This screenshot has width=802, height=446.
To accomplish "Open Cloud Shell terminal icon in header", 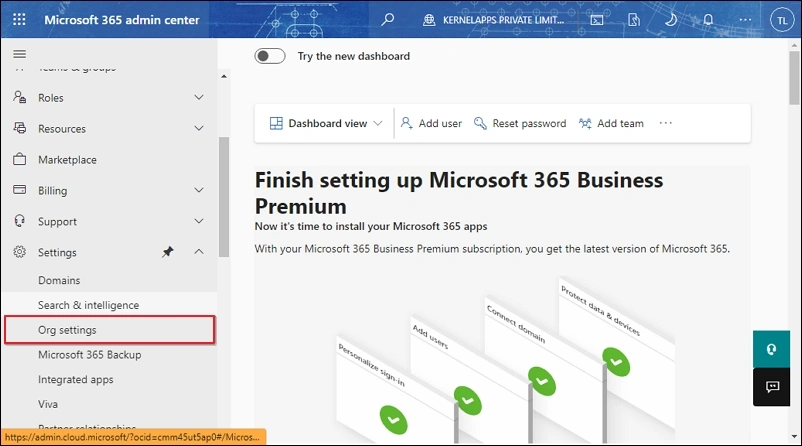I will (597, 20).
